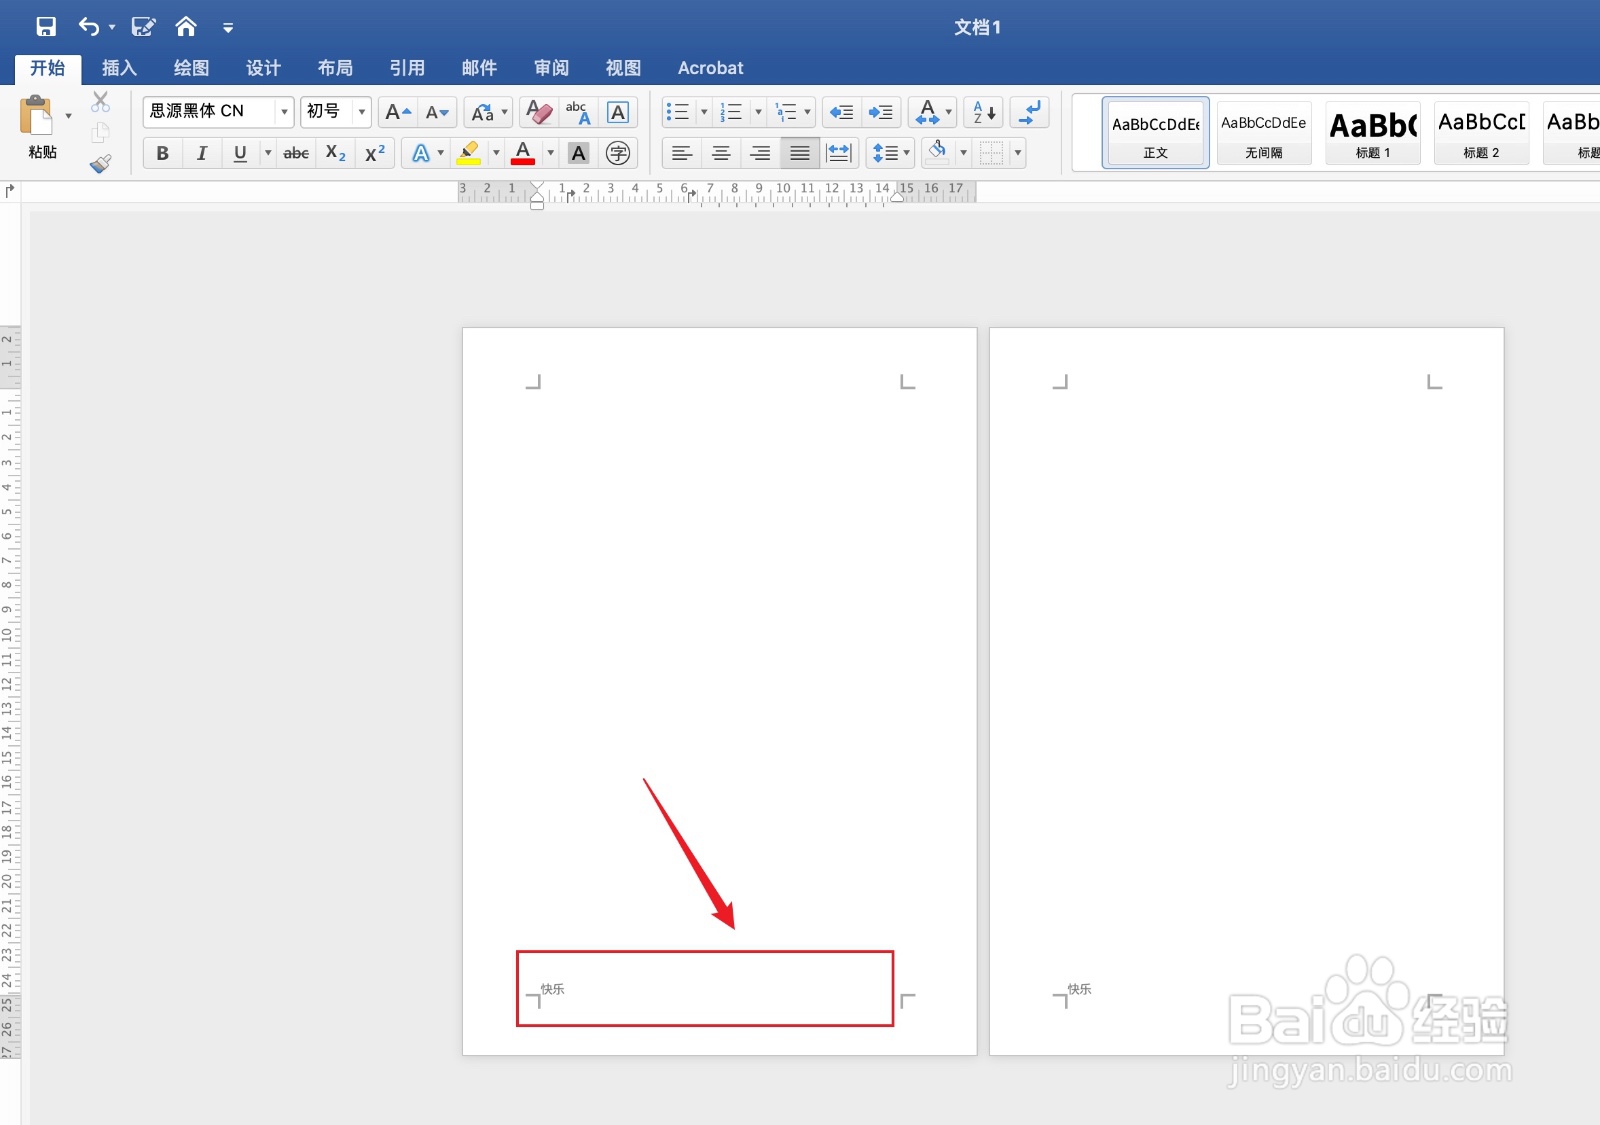Open the customize quick access toolbar arrow
The height and width of the screenshot is (1125, 1600).
pos(228,28)
